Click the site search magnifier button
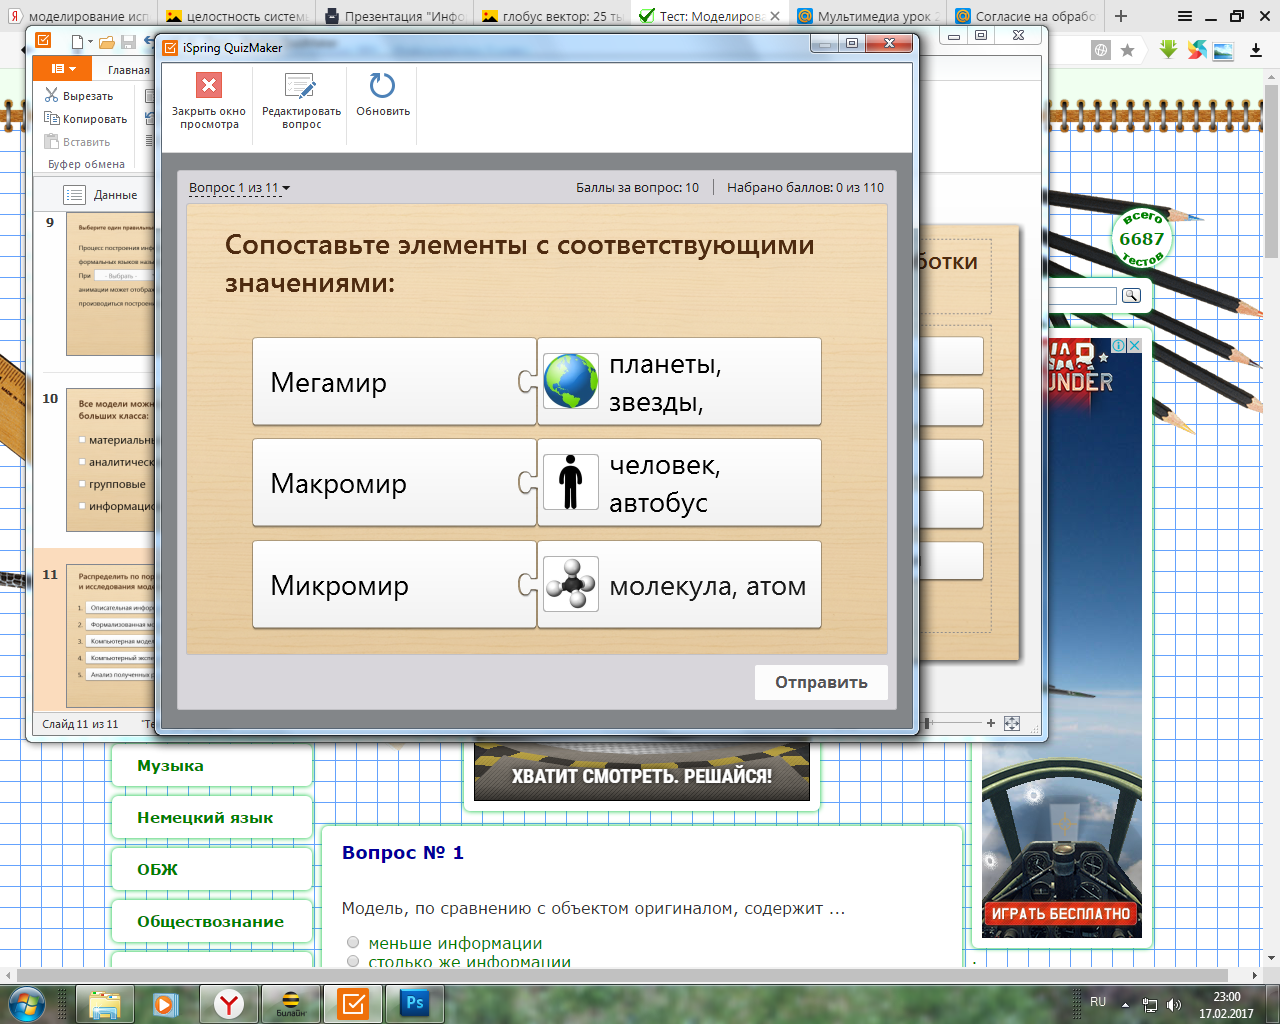Screen dimensions: 1280x1024 click(1131, 295)
